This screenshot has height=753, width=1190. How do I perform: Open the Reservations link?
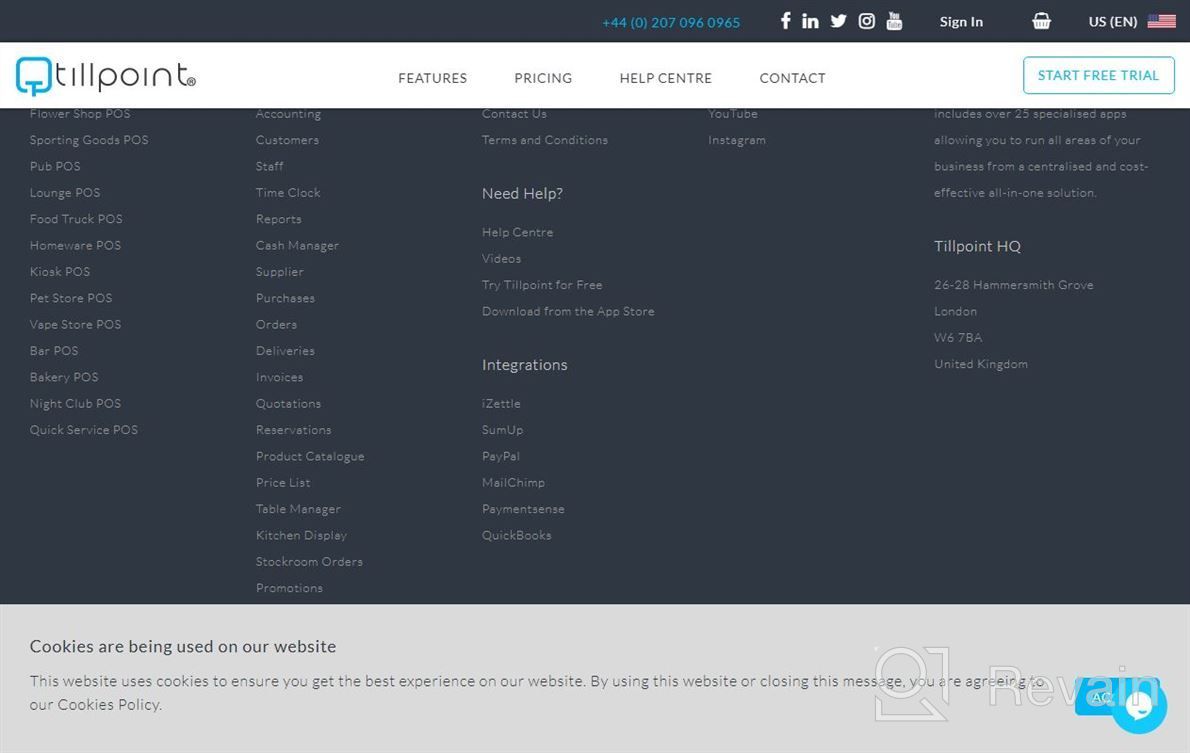[x=294, y=430]
